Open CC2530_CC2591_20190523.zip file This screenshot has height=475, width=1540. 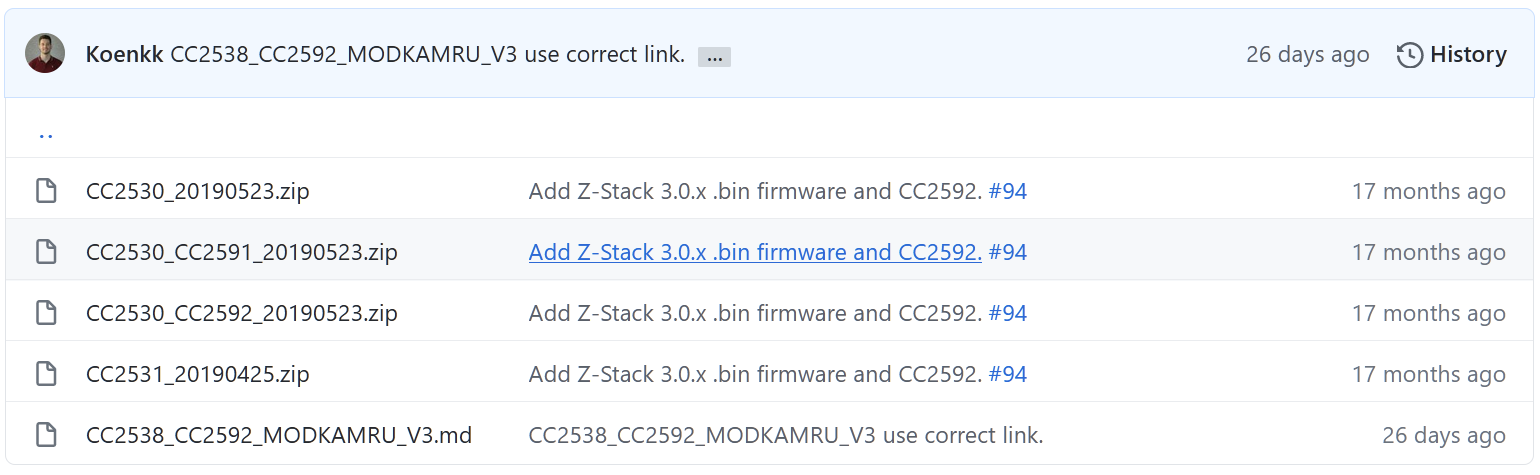click(x=242, y=252)
